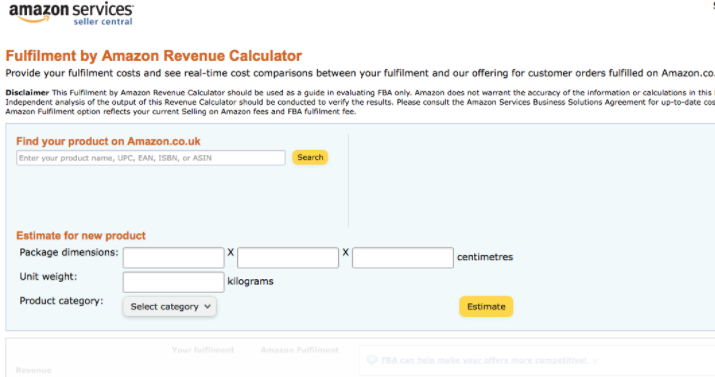Click the Estimate for new product heading
The width and height of the screenshot is (715, 377).
[81, 236]
